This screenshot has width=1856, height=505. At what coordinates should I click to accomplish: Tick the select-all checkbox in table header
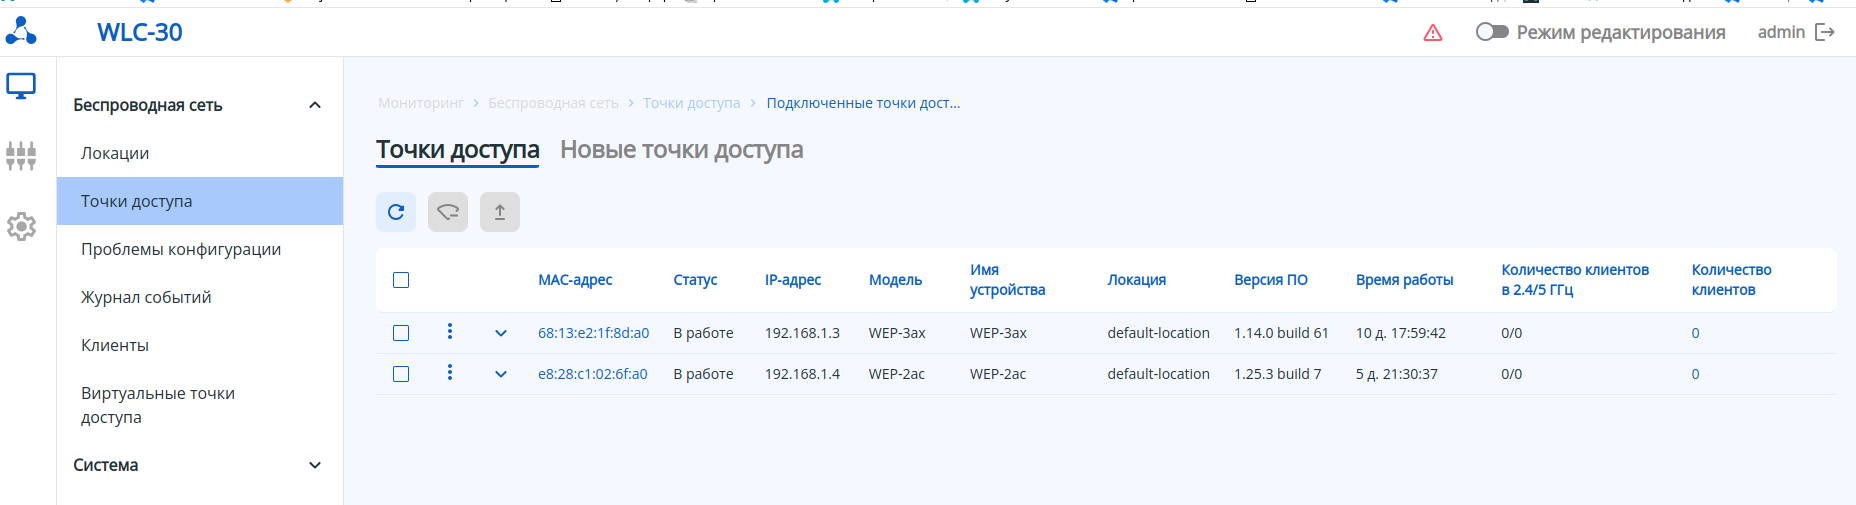[401, 280]
